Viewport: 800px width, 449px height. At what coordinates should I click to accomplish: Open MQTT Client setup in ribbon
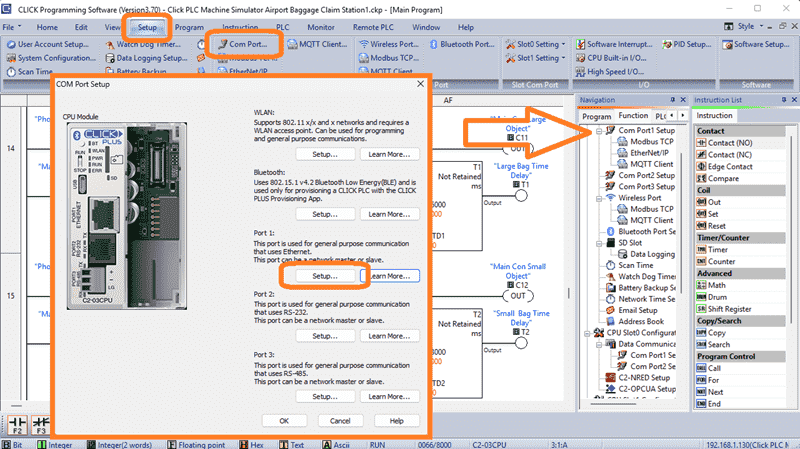pos(322,44)
